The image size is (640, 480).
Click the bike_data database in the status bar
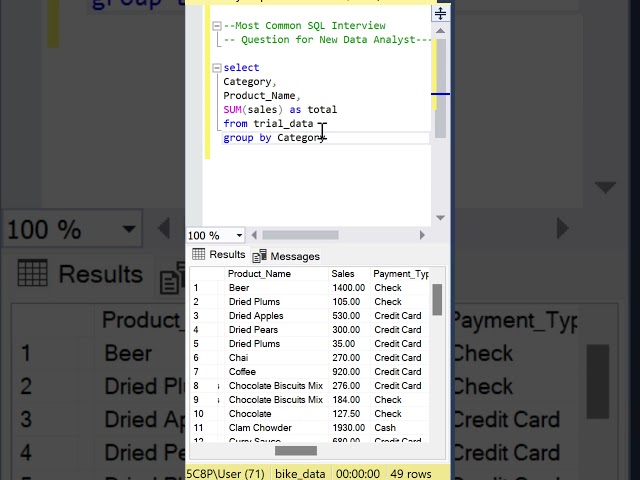pyautogui.click(x=300, y=474)
